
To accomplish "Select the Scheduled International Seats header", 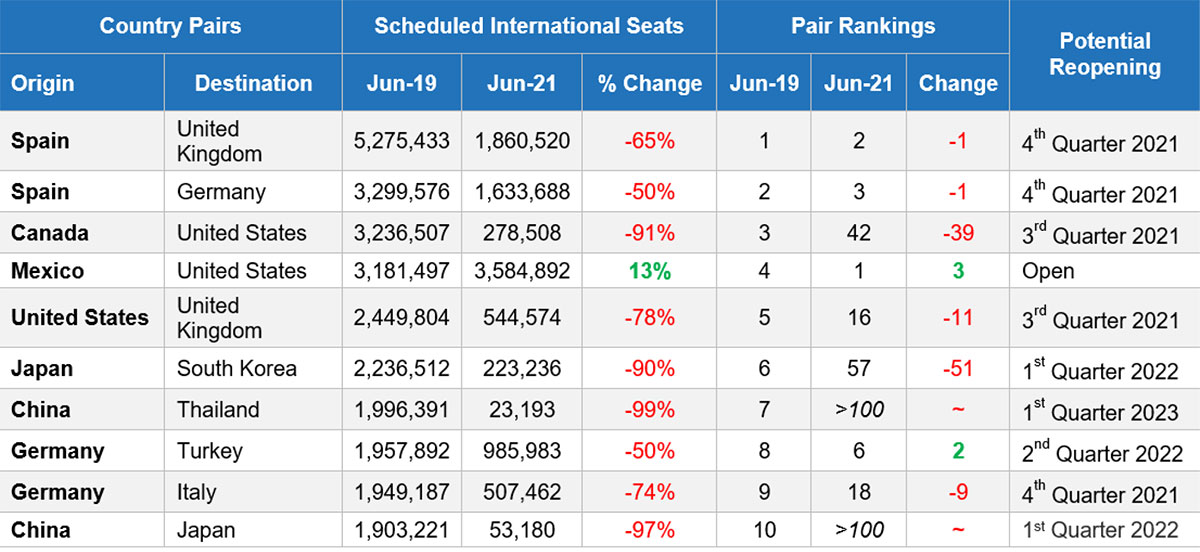I will point(529,26).
